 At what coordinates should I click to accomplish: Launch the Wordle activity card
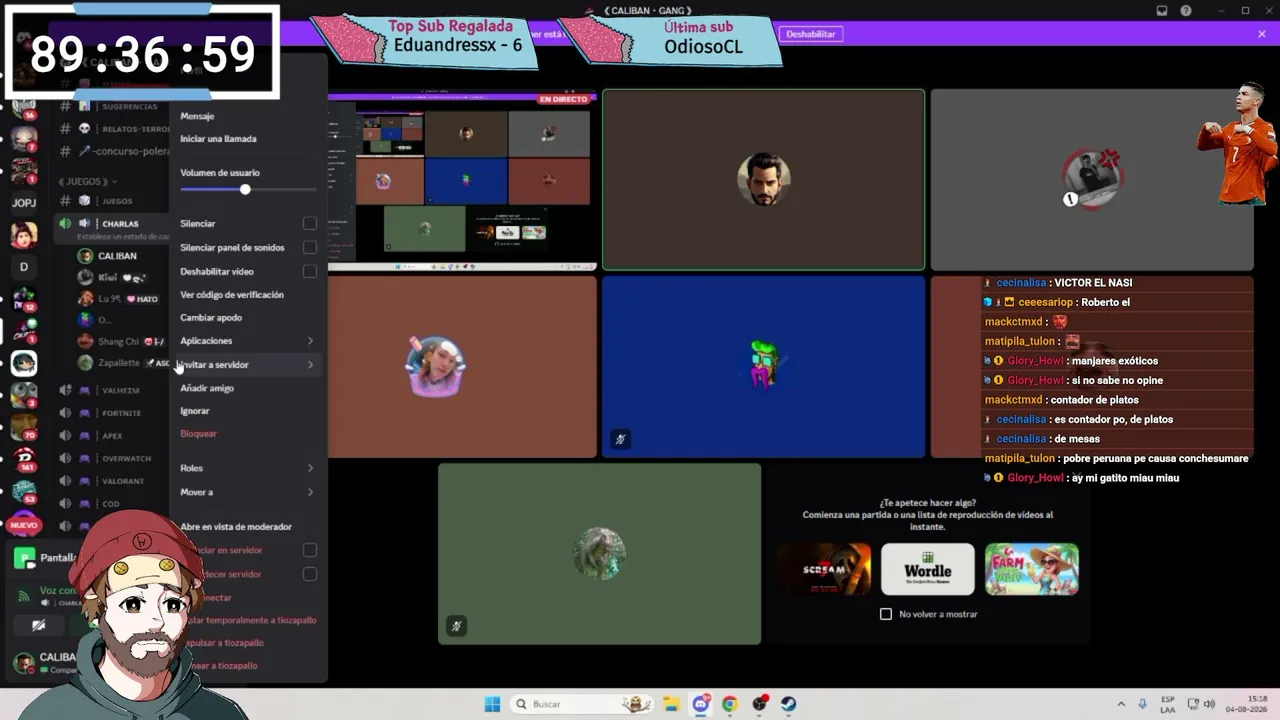[x=928, y=569]
